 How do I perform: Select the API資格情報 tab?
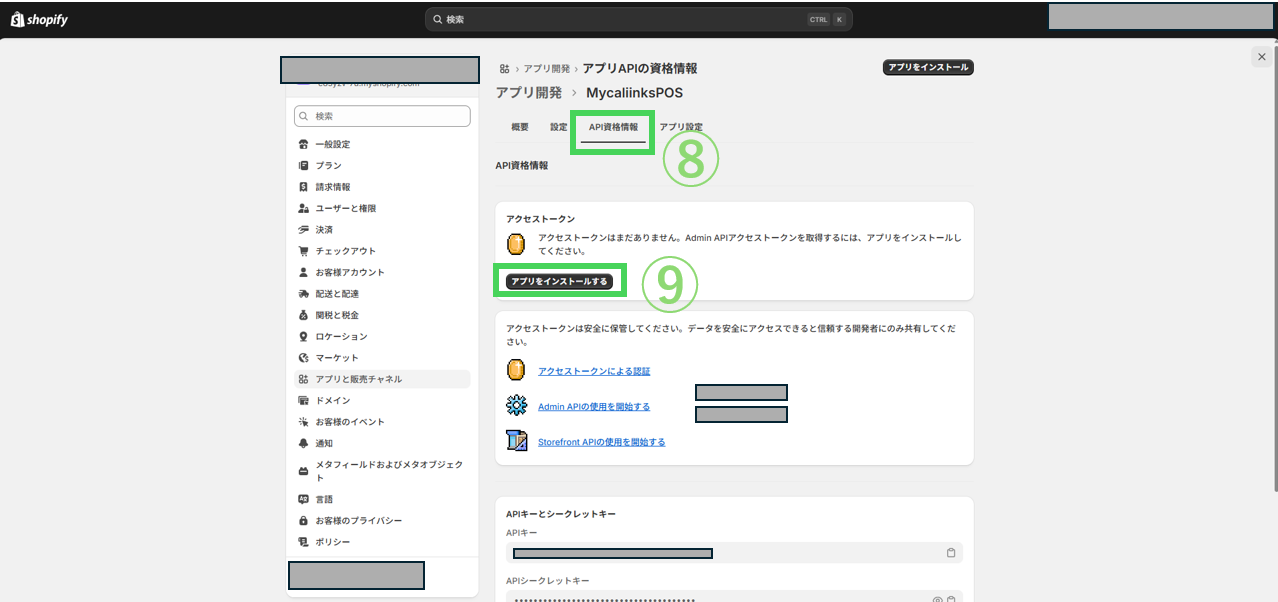[613, 127]
